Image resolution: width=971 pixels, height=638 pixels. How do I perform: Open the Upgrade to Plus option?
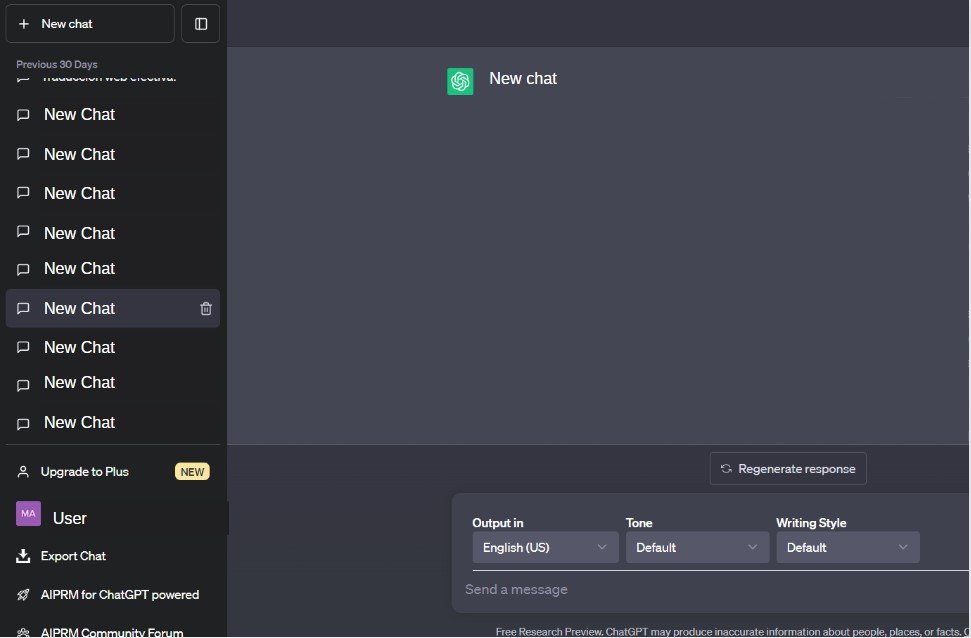[113, 472]
